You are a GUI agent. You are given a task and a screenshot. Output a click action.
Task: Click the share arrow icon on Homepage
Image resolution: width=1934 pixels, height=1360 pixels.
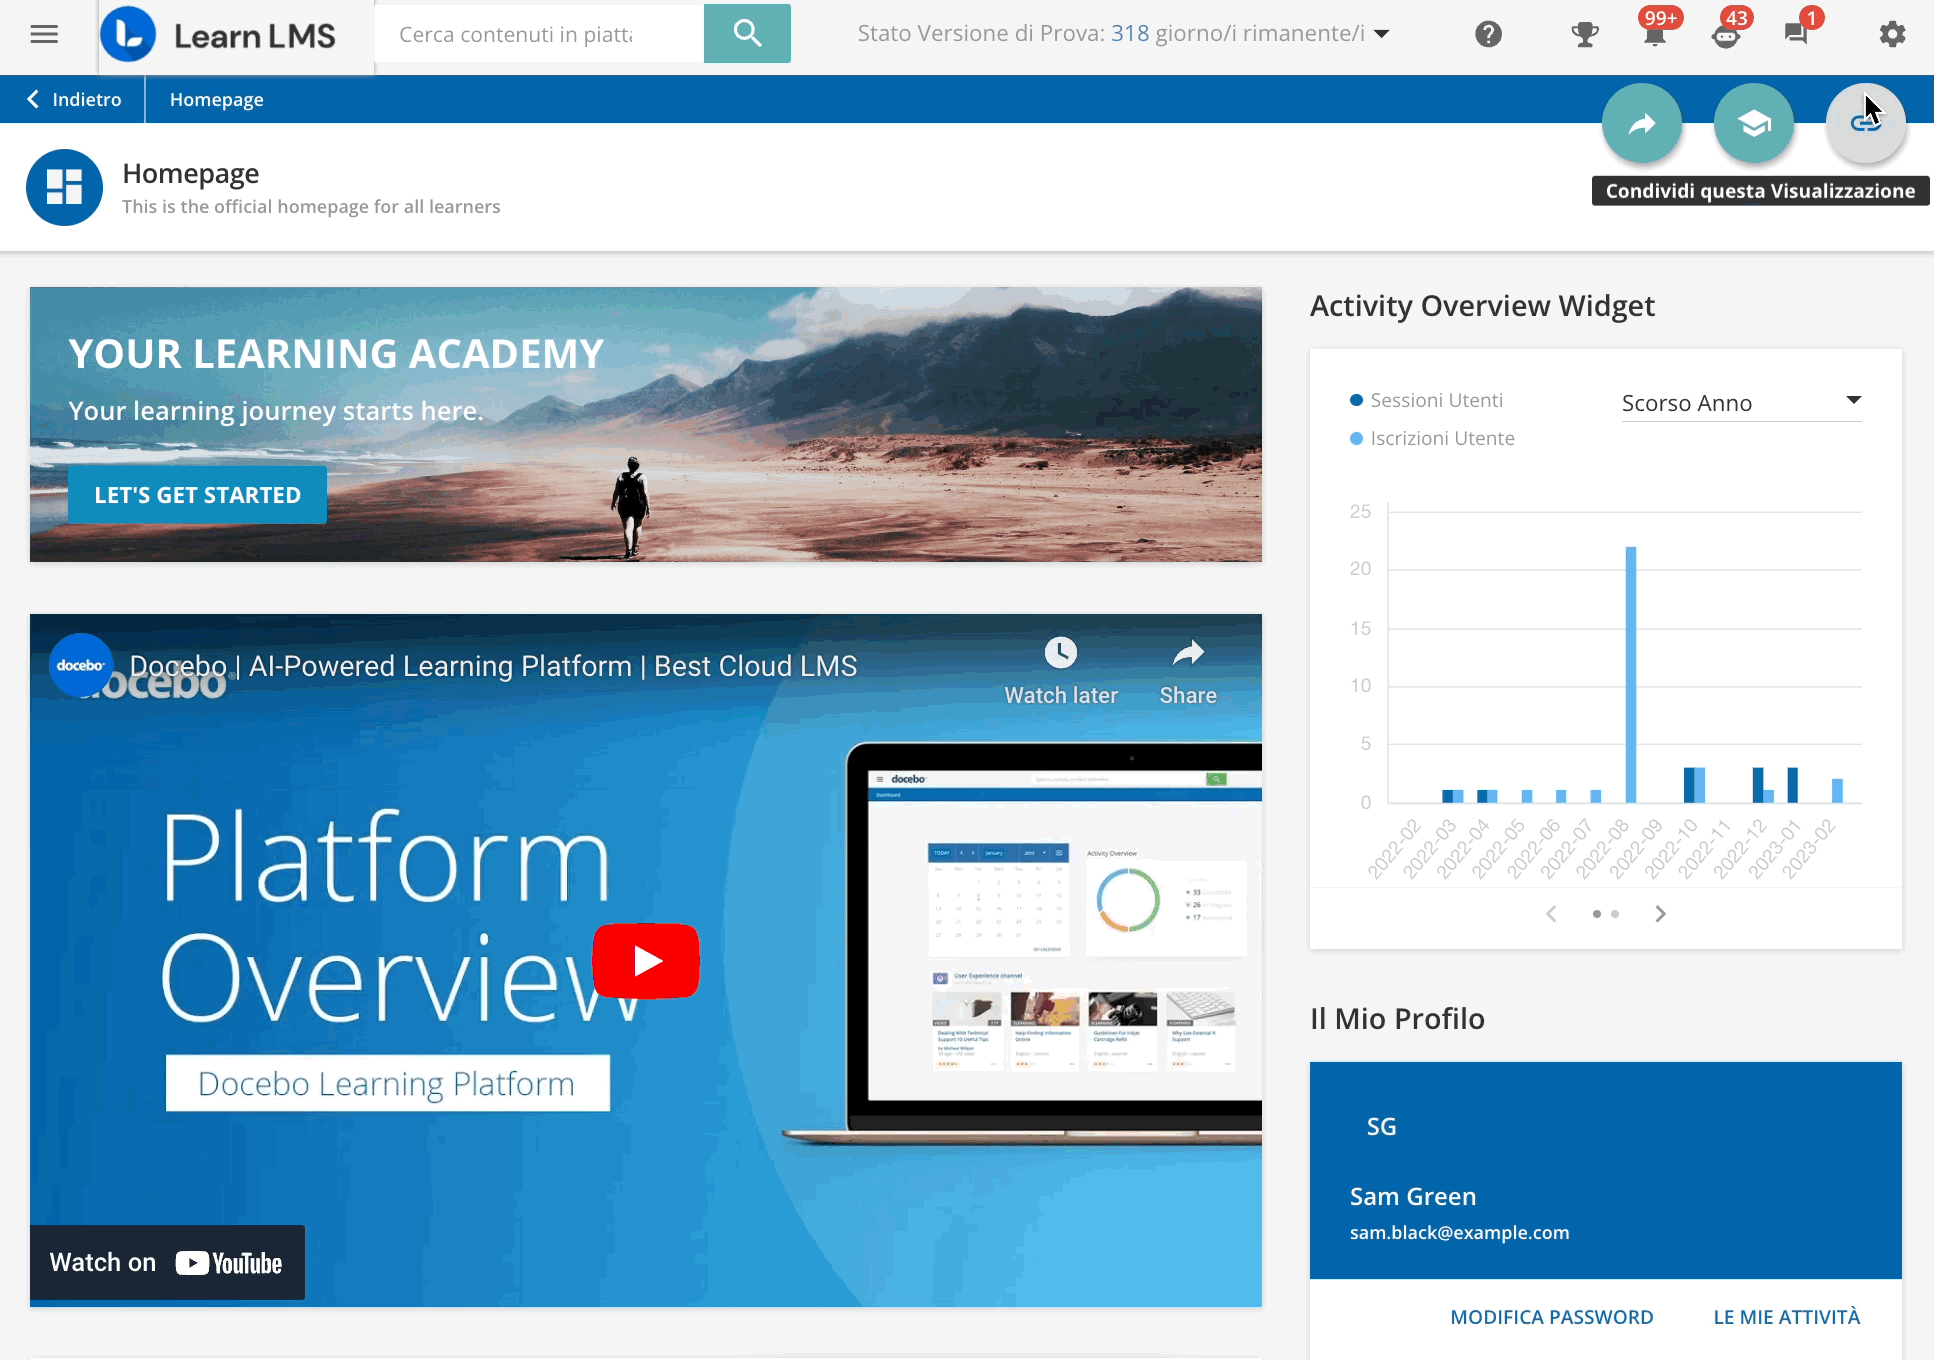[1641, 123]
